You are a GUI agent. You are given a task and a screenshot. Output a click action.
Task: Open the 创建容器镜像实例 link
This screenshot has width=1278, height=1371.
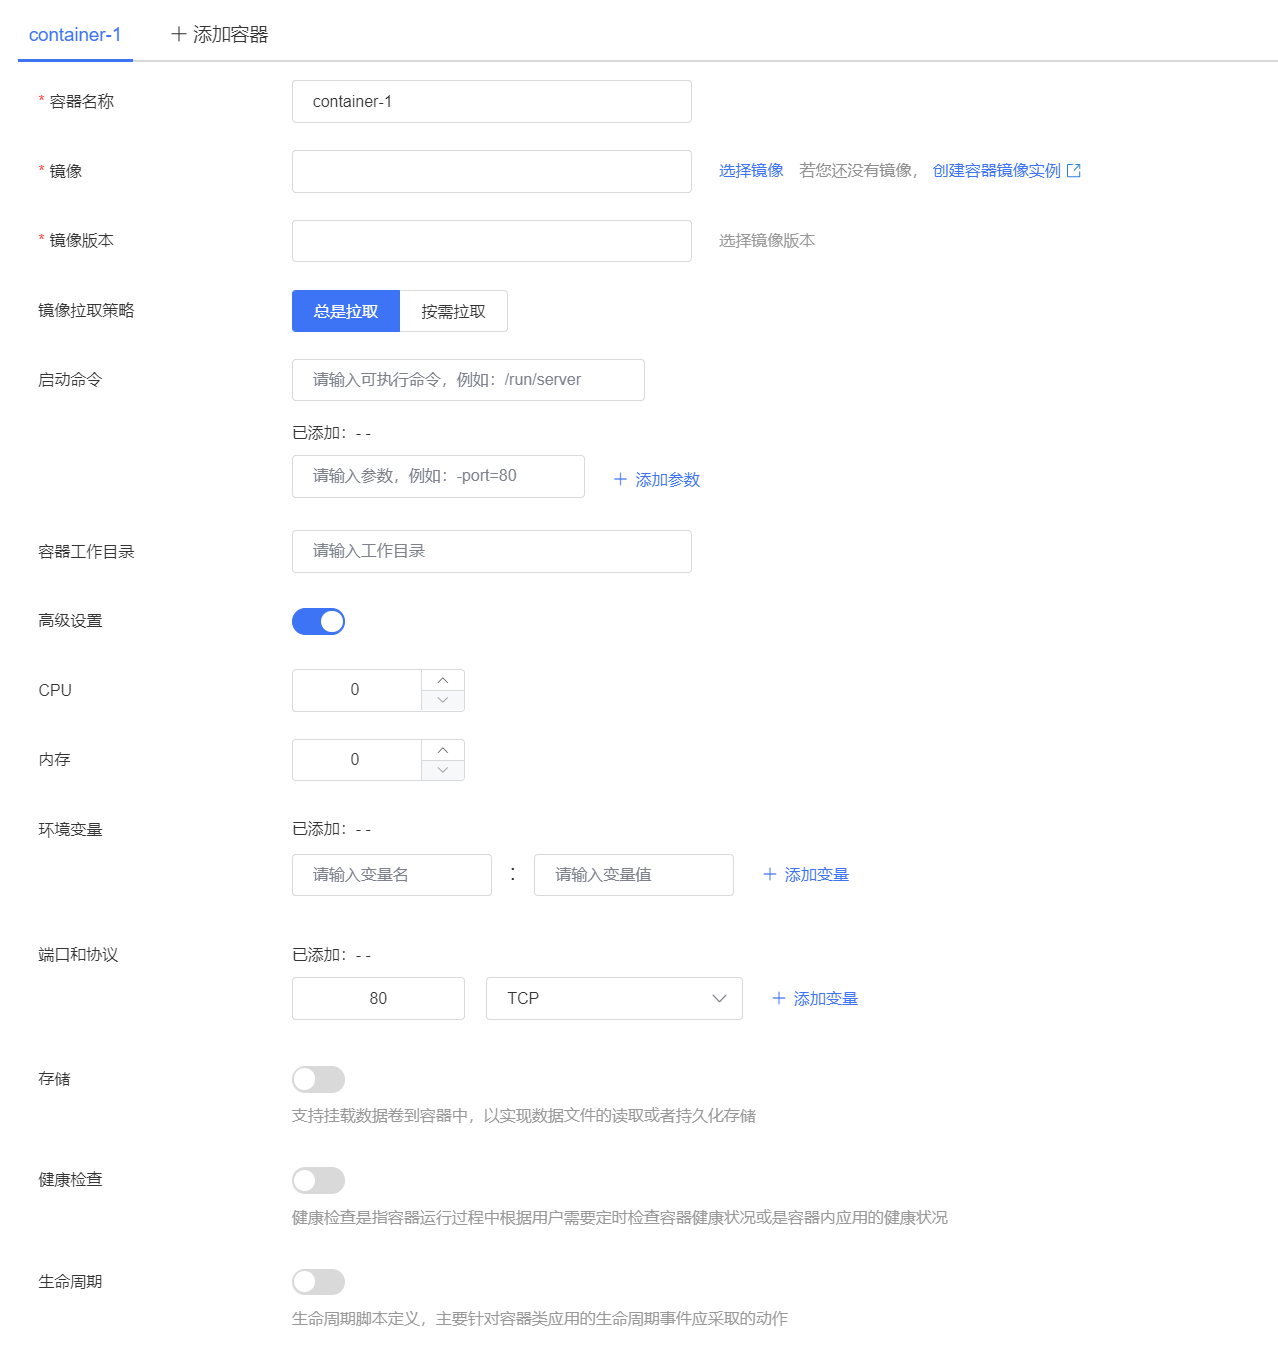click(x=996, y=171)
